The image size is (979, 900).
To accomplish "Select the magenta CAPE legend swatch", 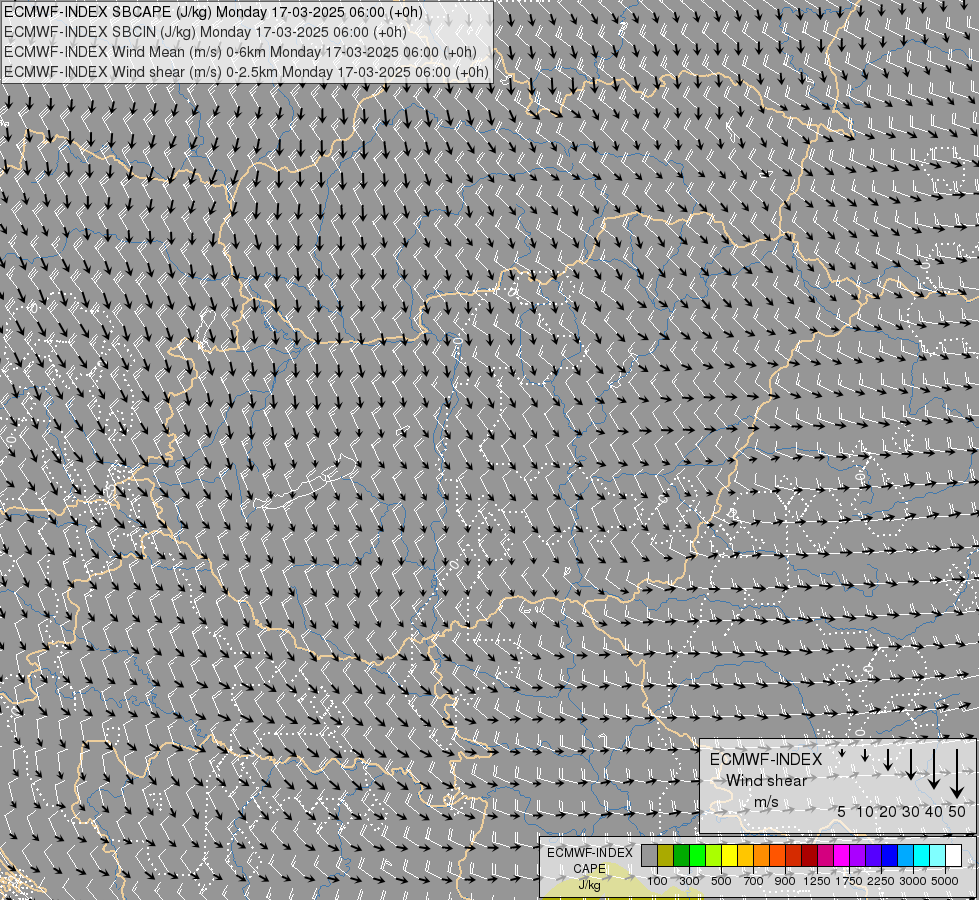I will pos(842,855).
